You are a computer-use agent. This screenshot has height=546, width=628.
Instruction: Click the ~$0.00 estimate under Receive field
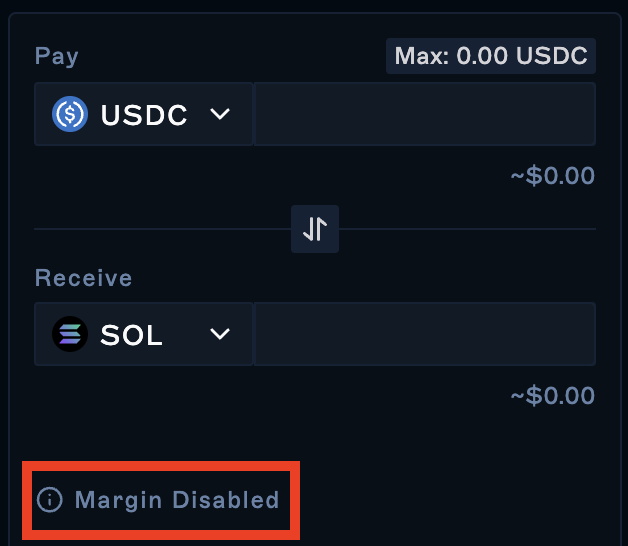click(552, 396)
